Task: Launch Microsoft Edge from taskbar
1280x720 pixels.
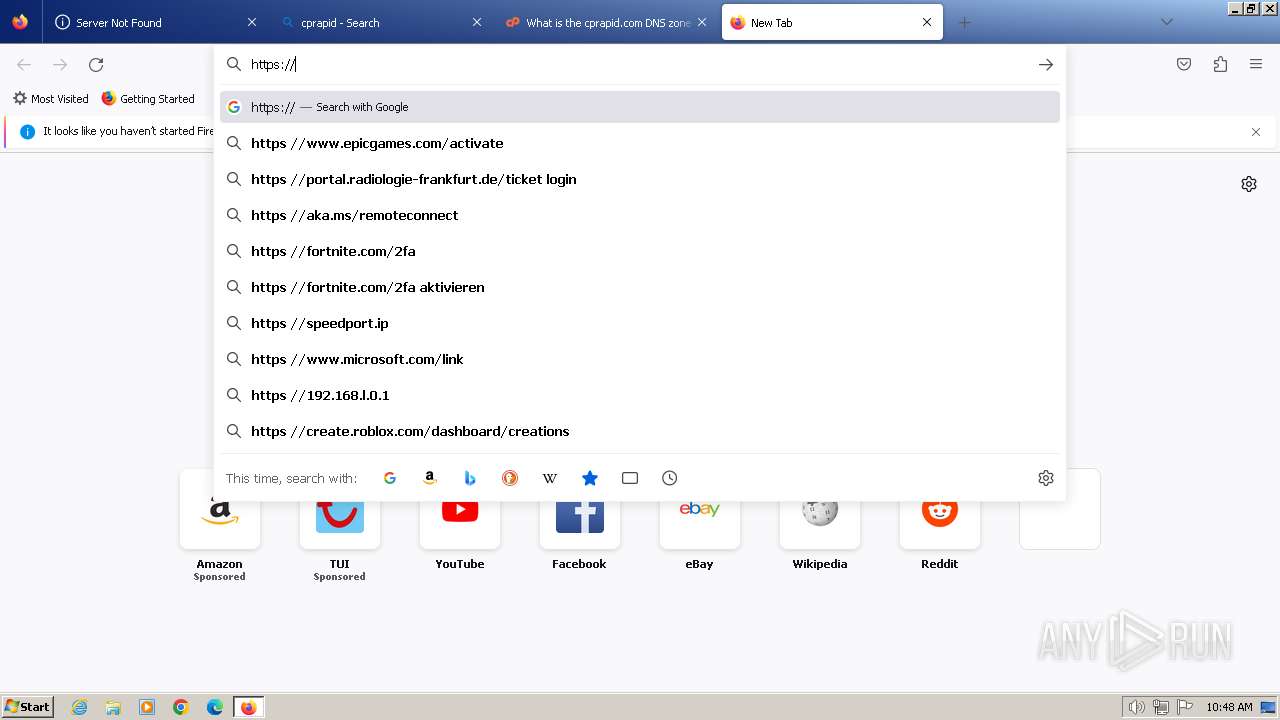Action: pyautogui.click(x=215, y=707)
